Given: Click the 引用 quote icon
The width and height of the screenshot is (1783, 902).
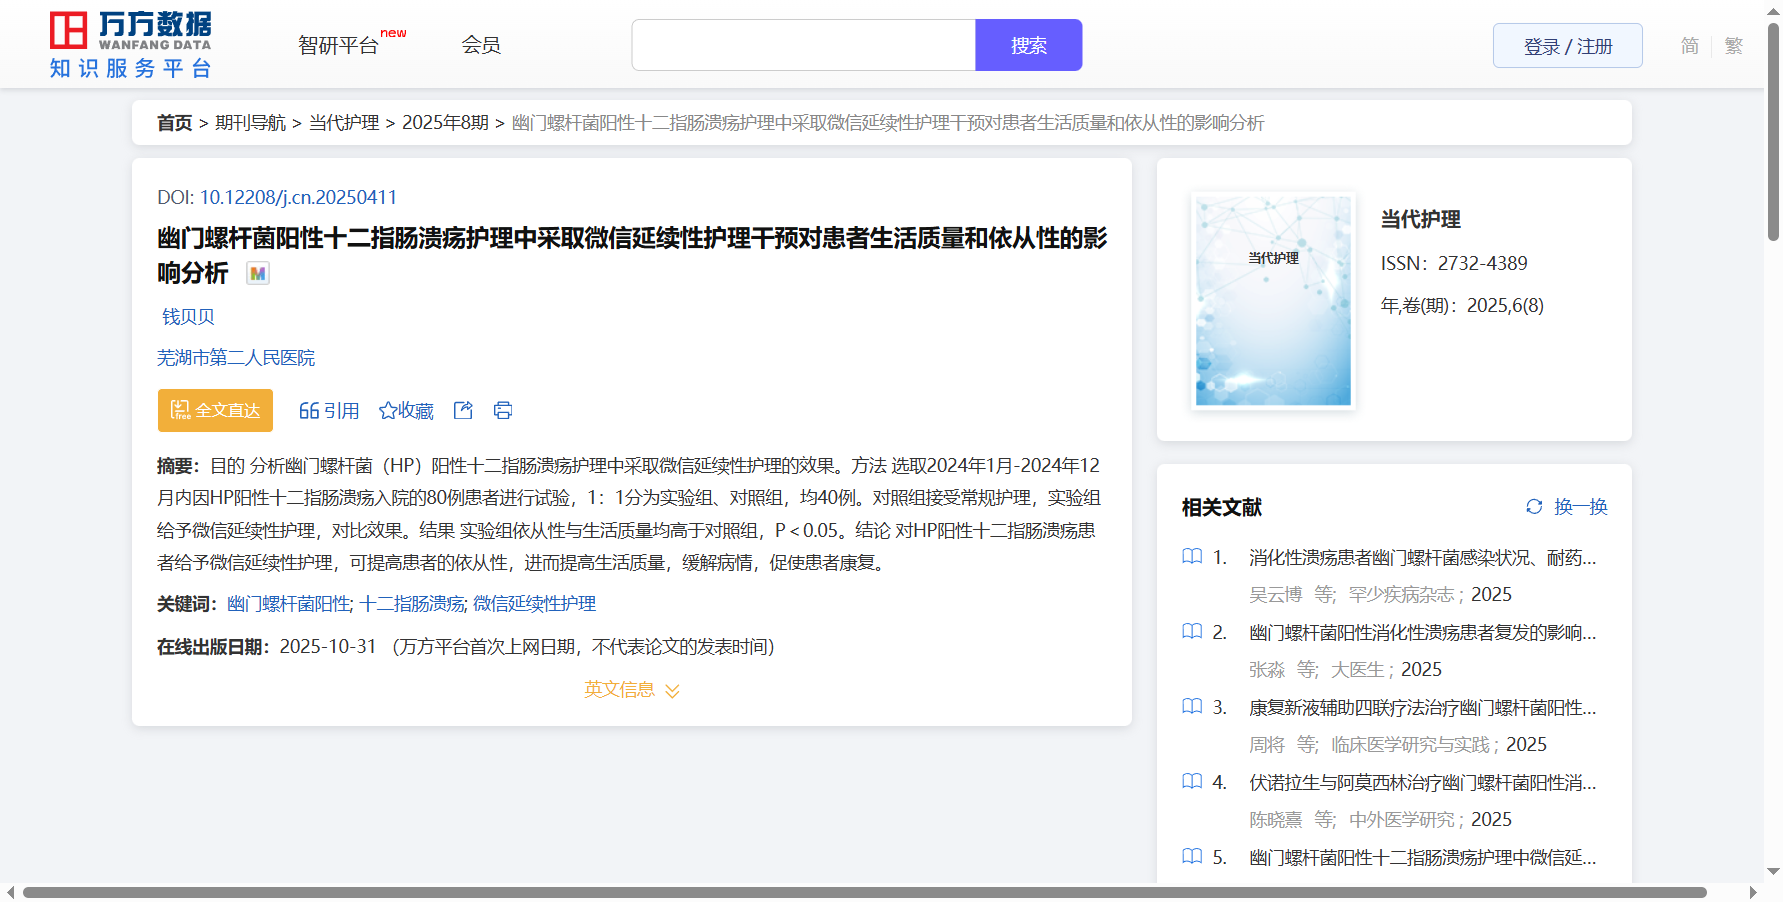Looking at the screenshot, I should [x=309, y=411].
